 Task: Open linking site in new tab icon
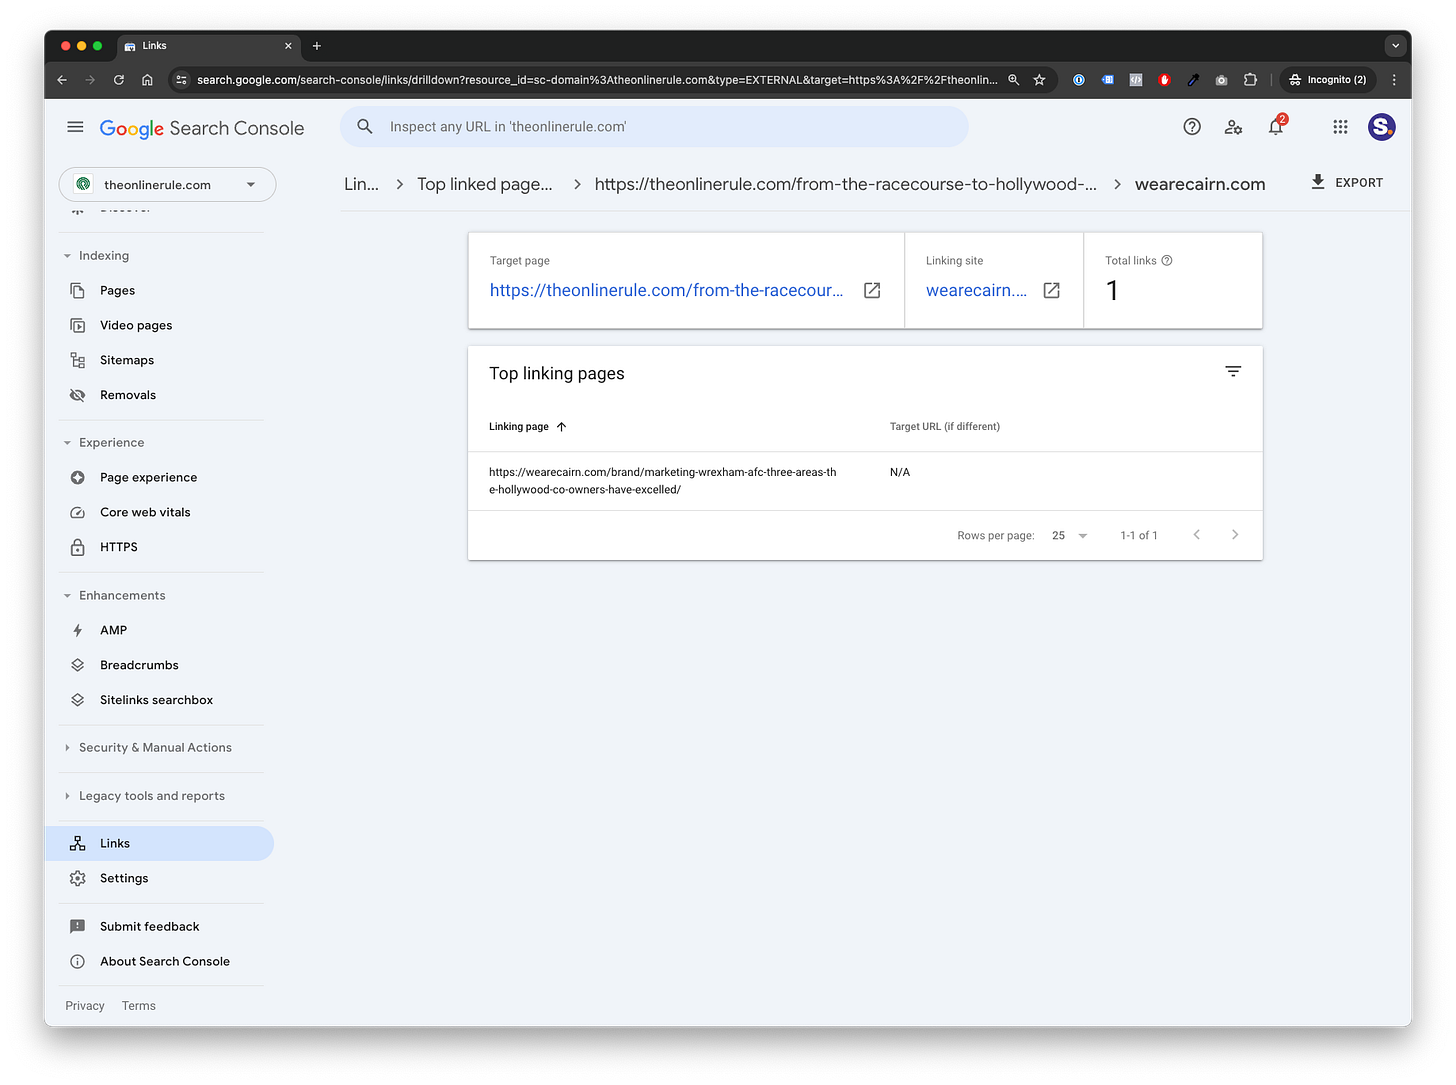point(1051,290)
